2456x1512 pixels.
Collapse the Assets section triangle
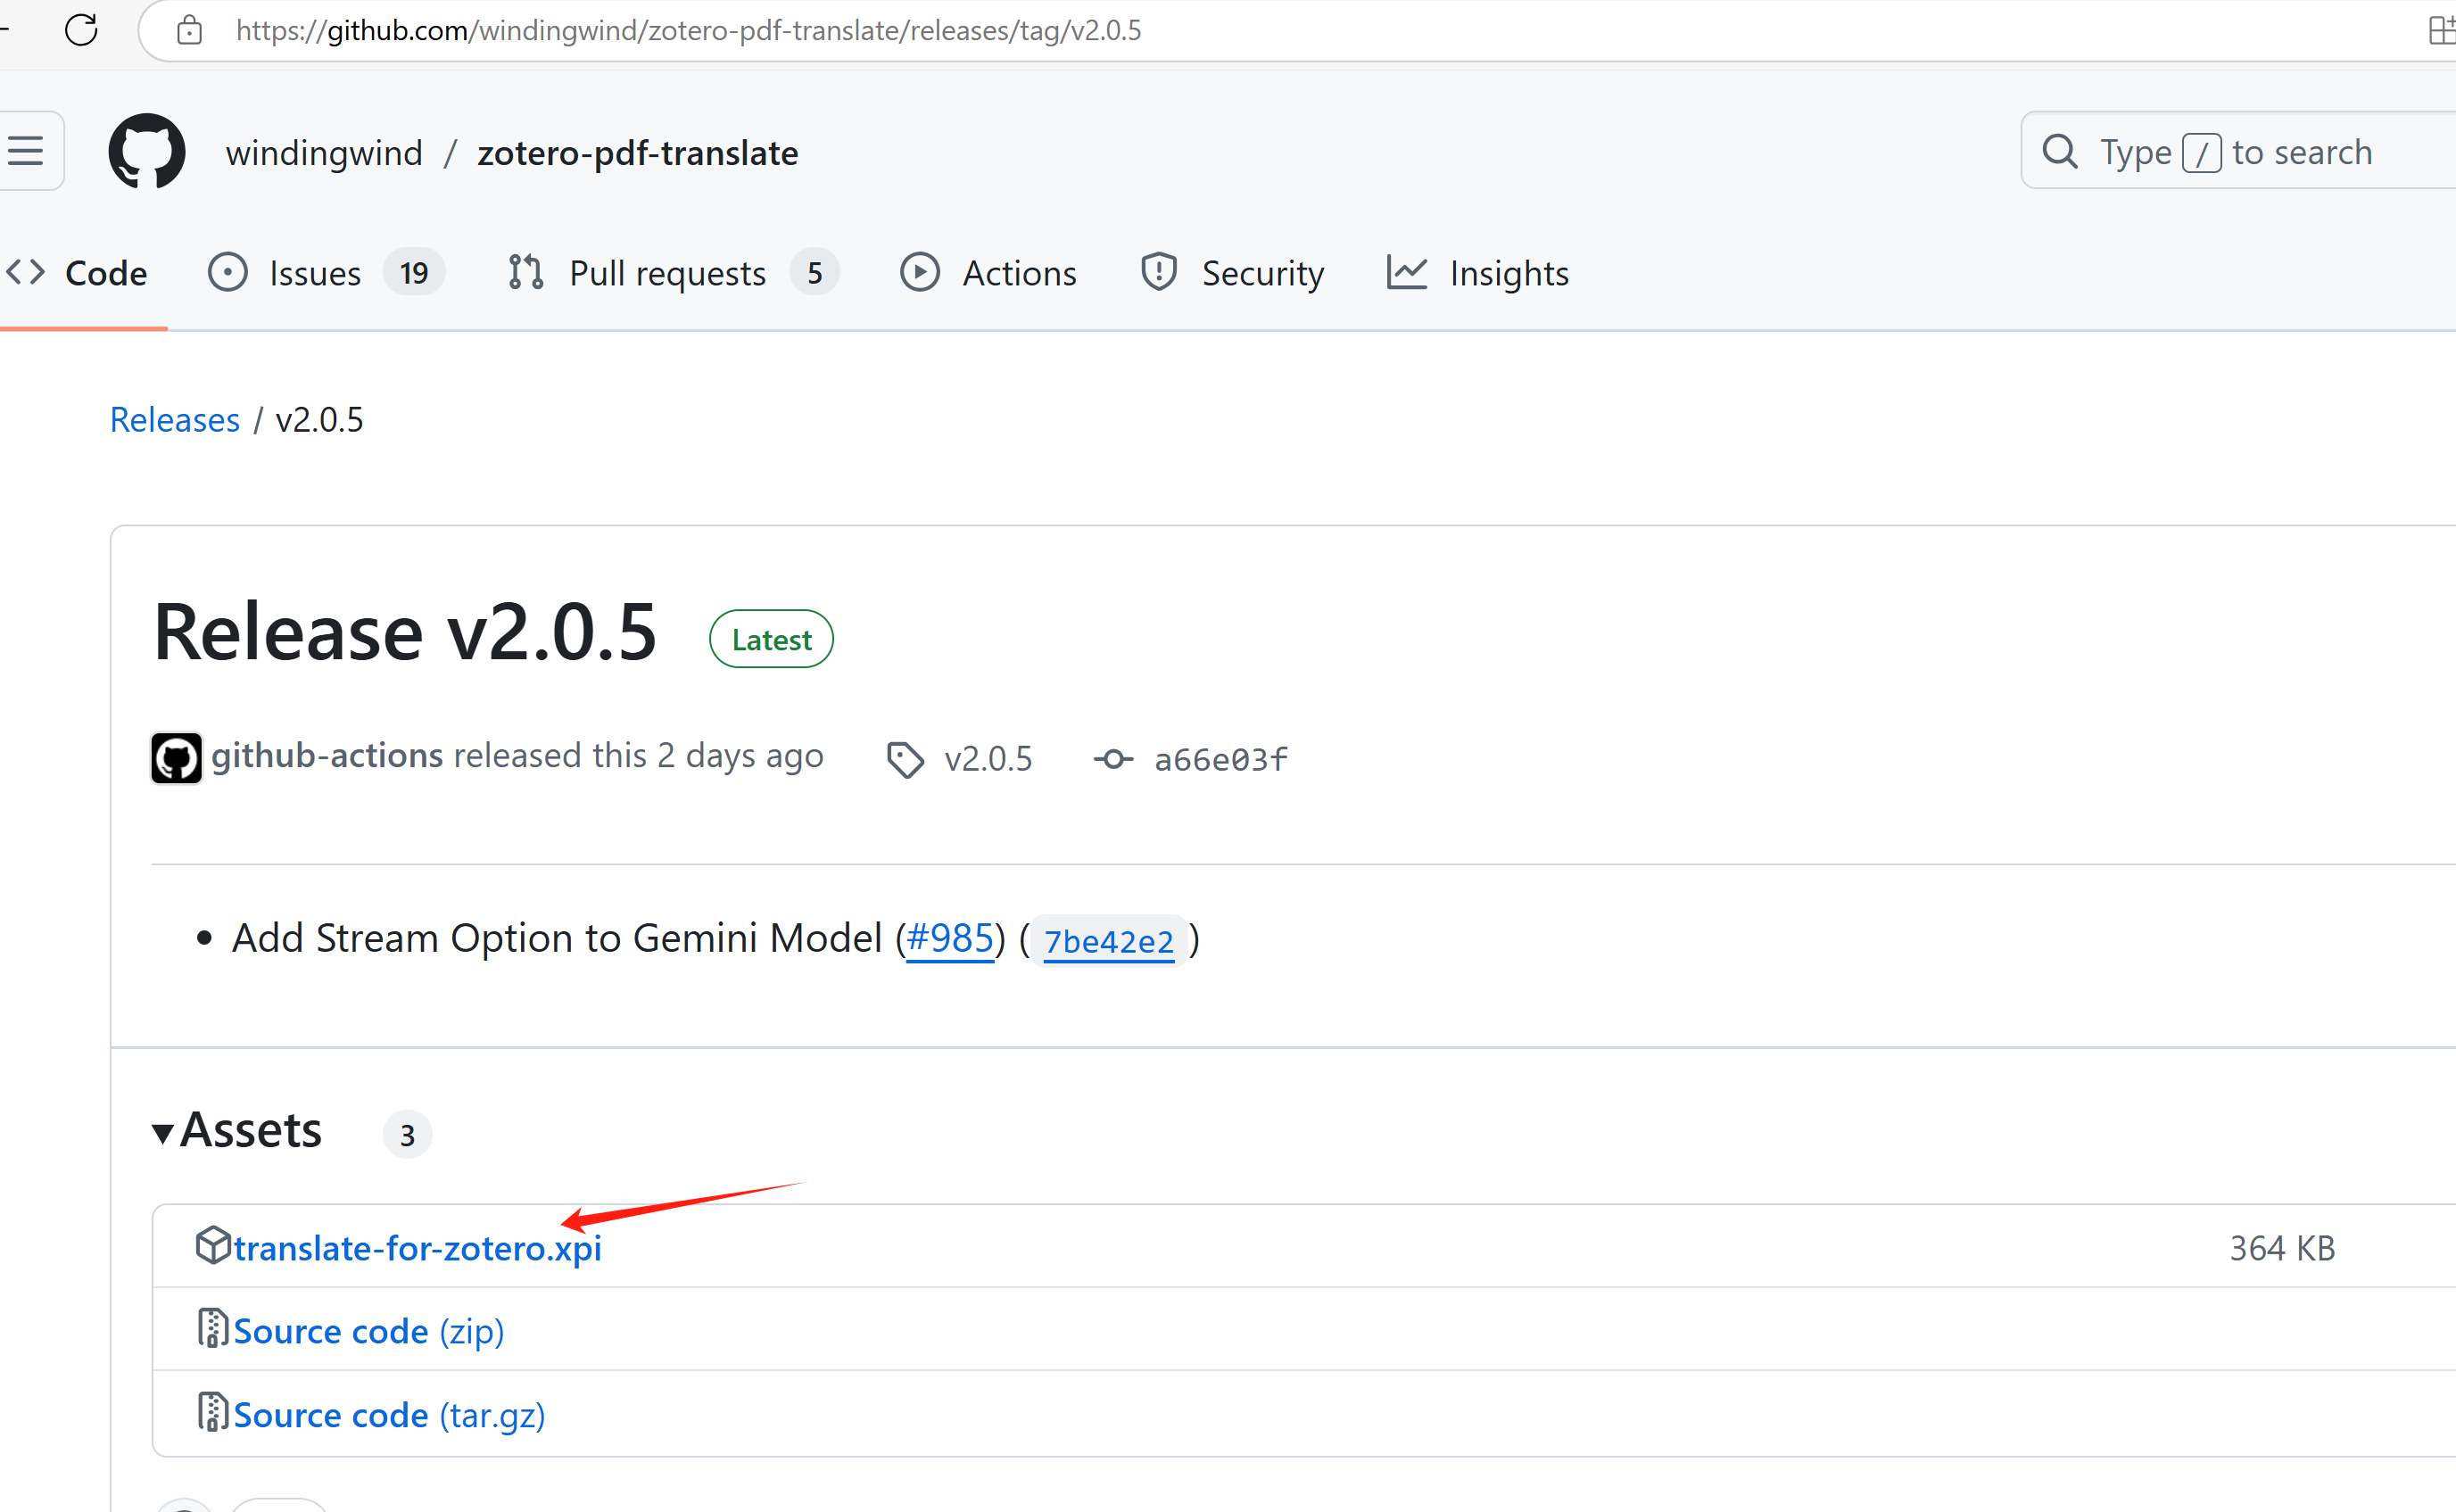click(x=162, y=1134)
